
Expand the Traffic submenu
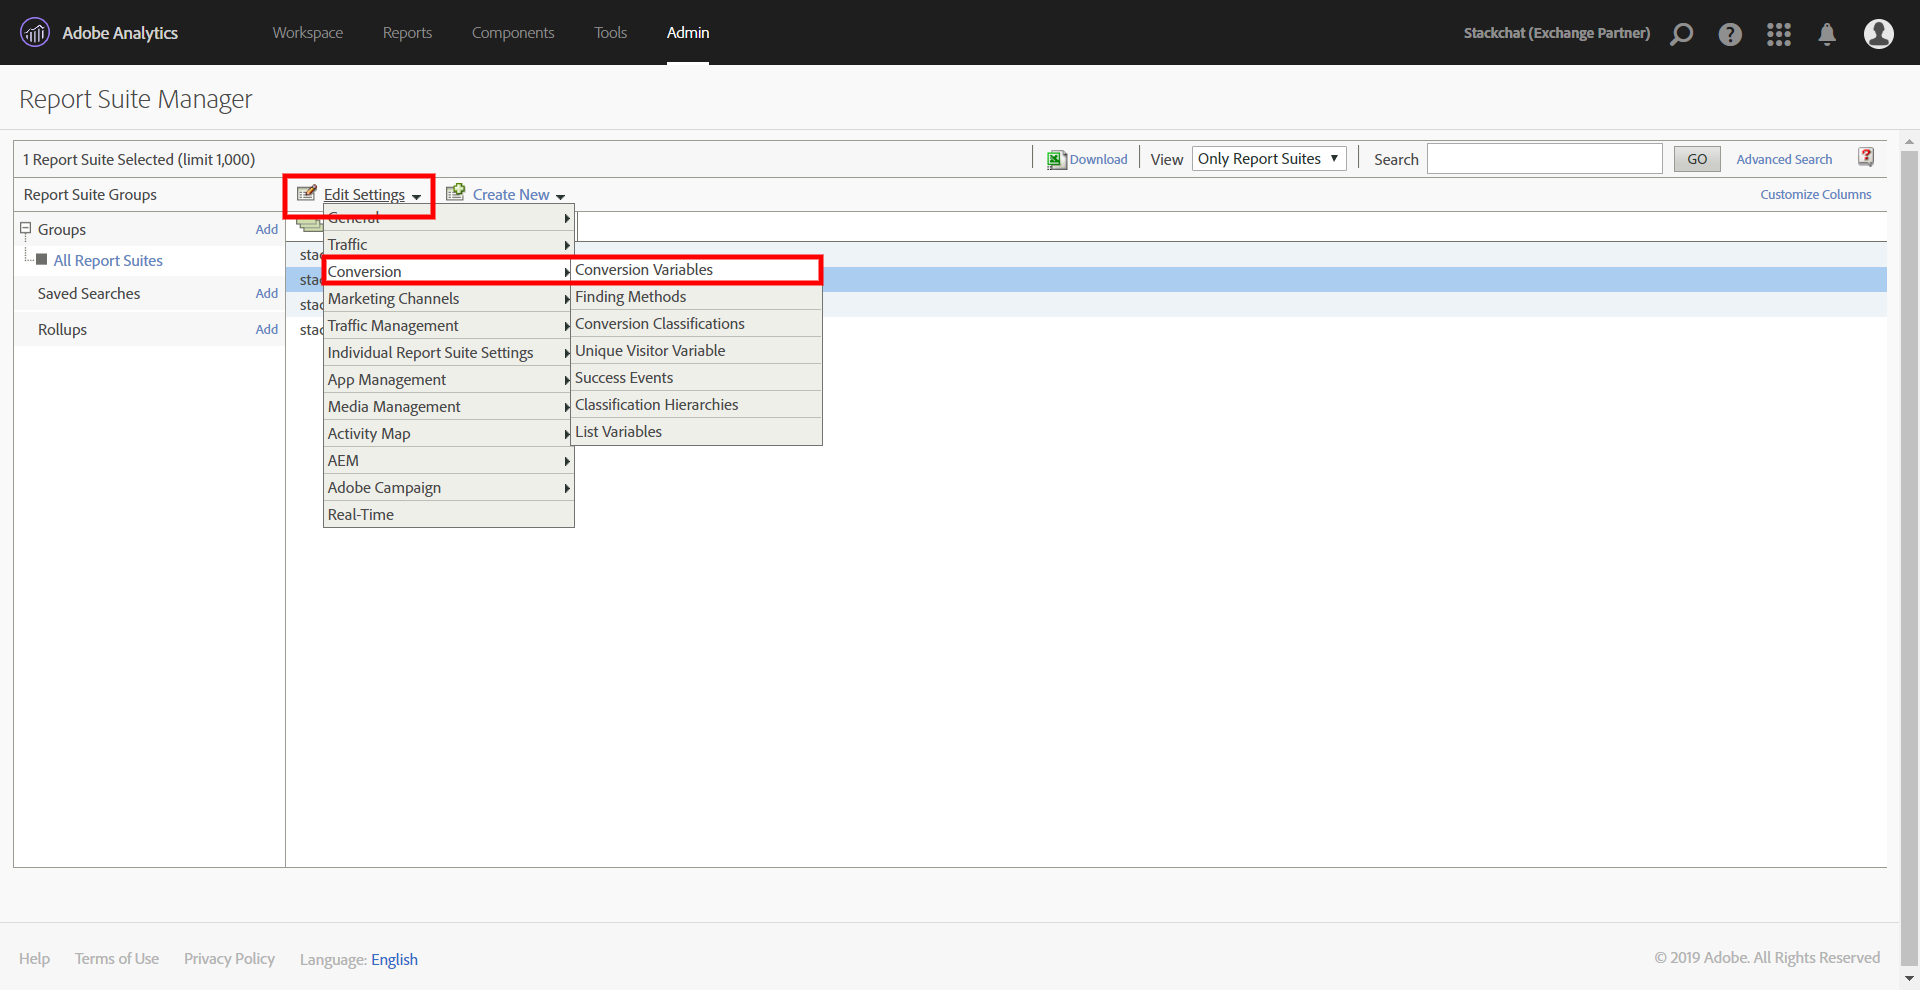point(449,245)
